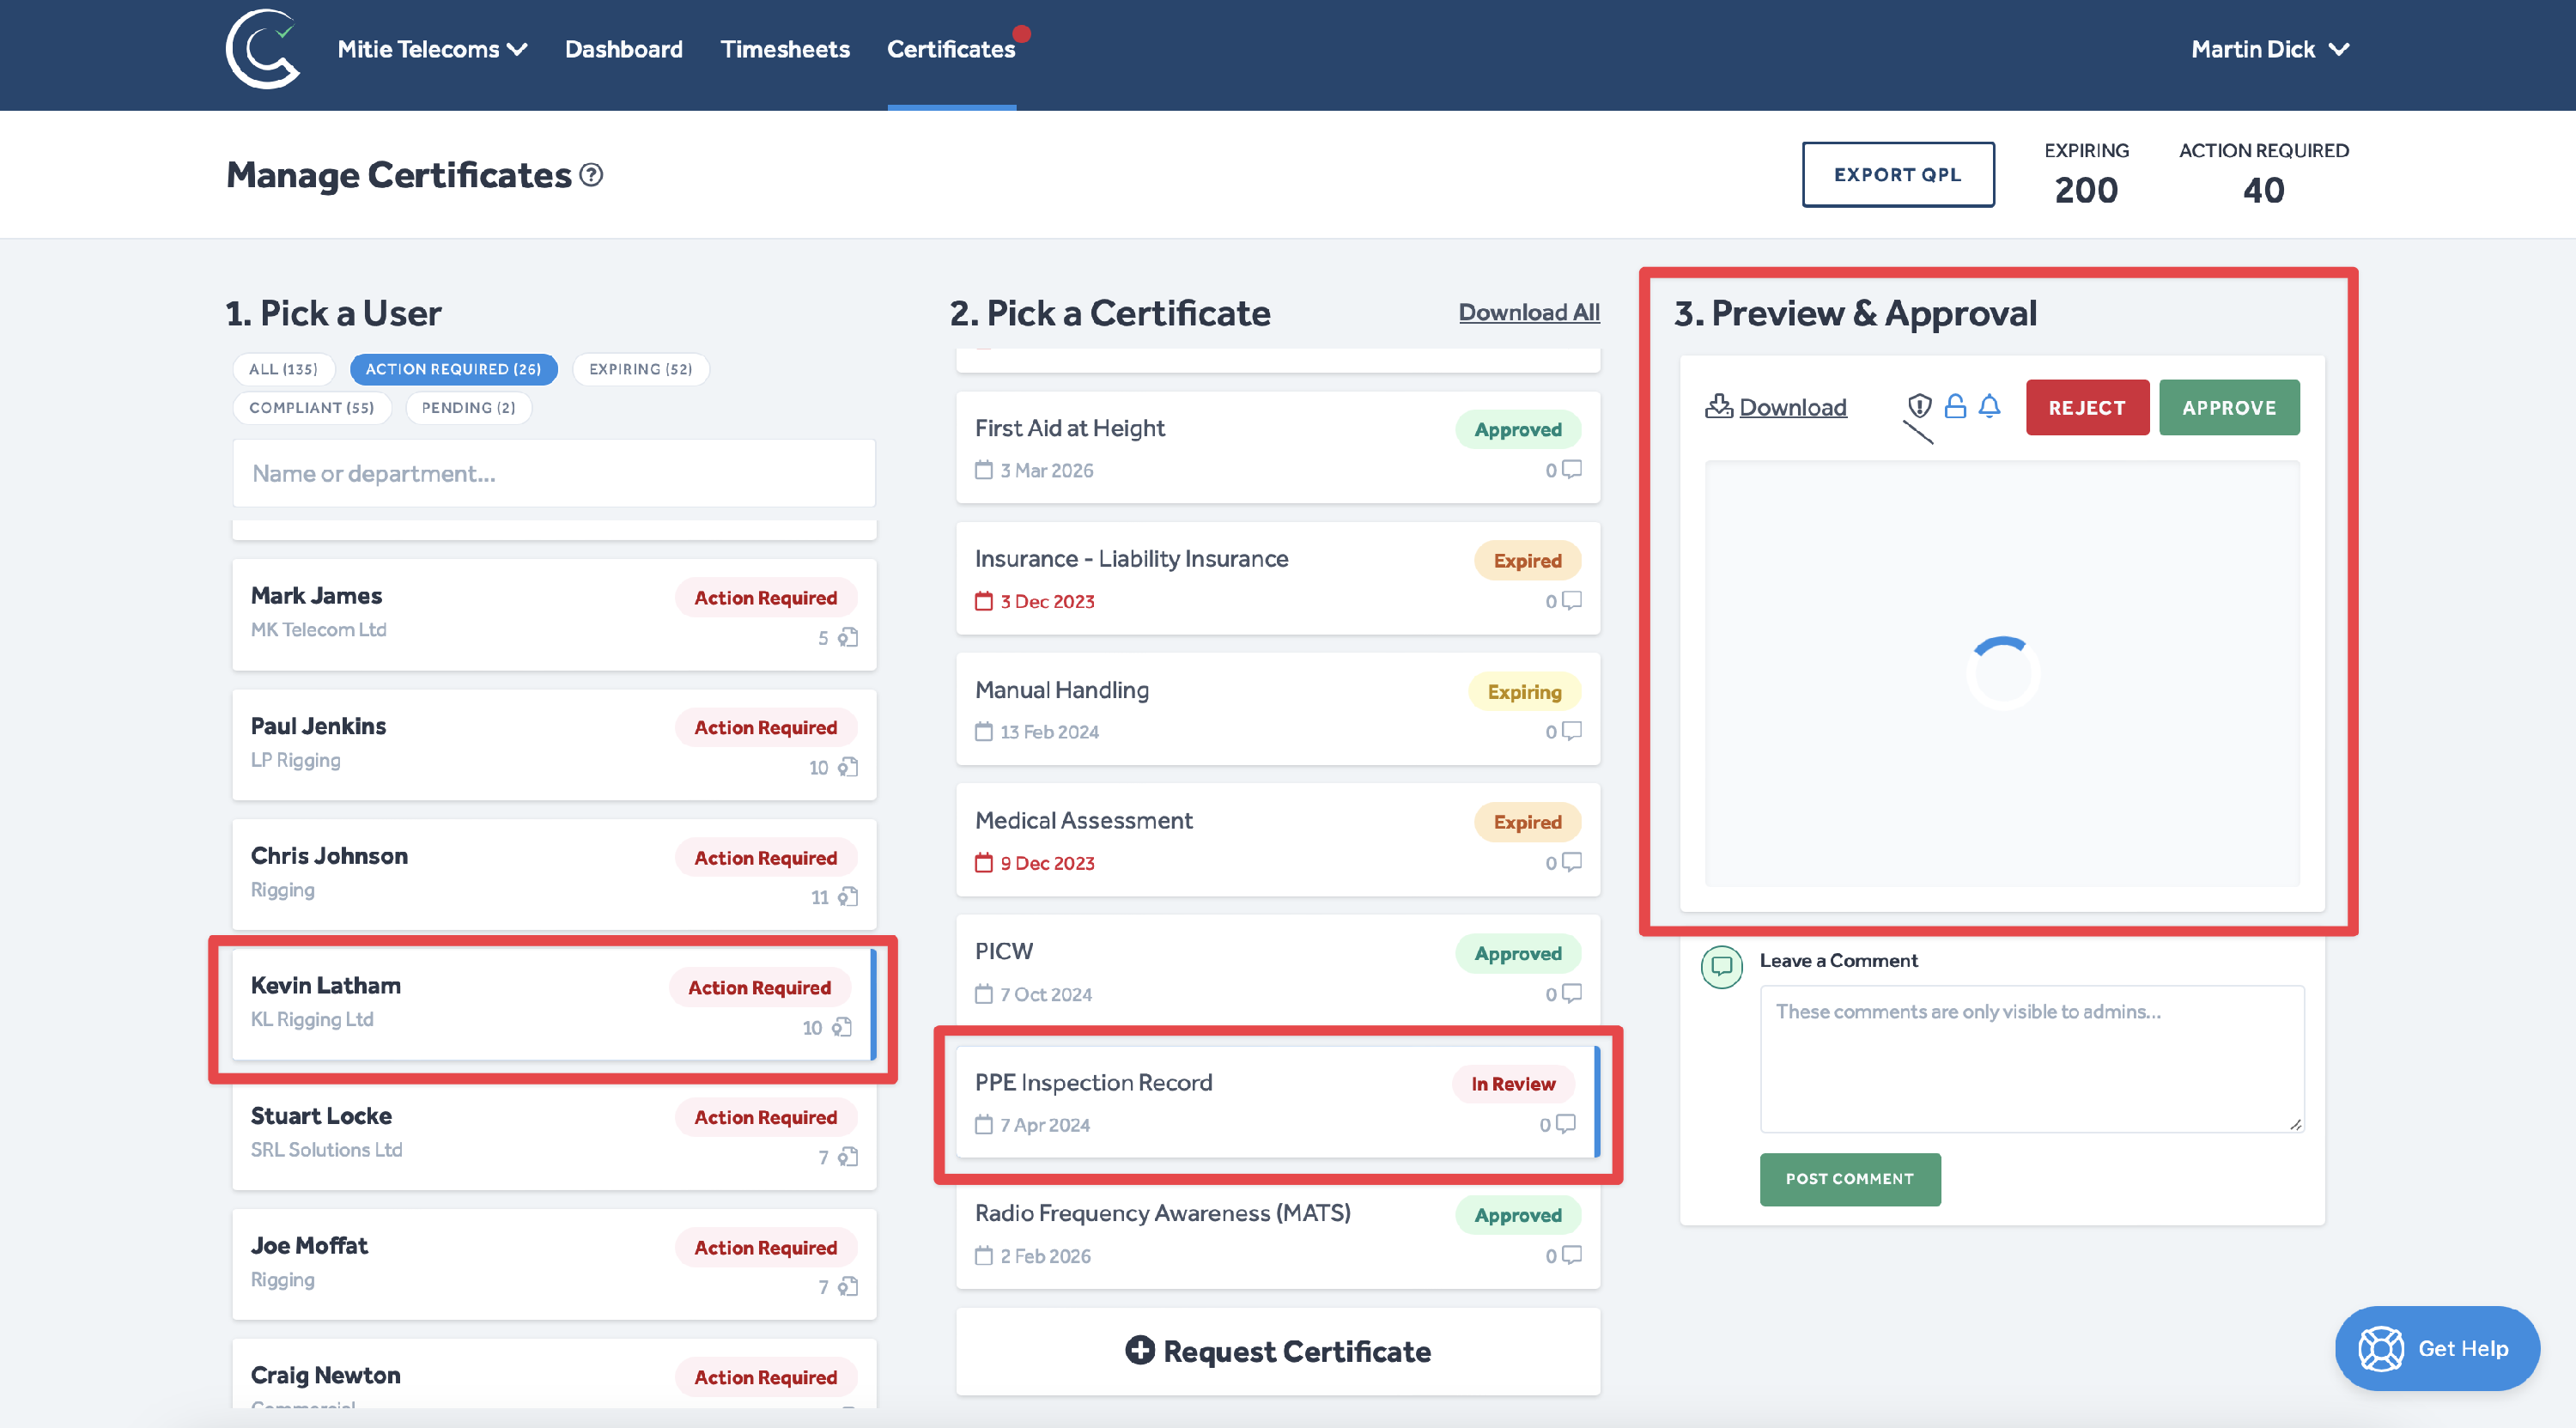The height and width of the screenshot is (1428, 2576).
Task: Toggle the EXPIRING (52) user filter
Action: pos(640,369)
